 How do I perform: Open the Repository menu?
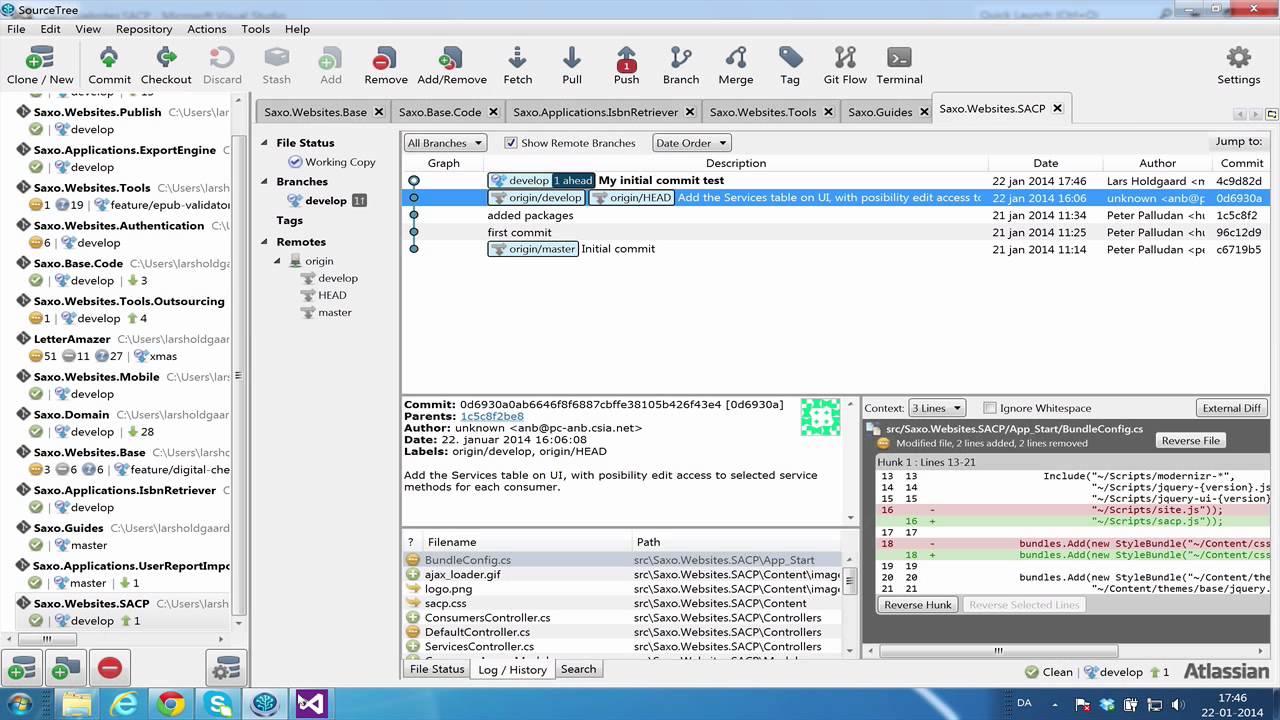(x=144, y=29)
